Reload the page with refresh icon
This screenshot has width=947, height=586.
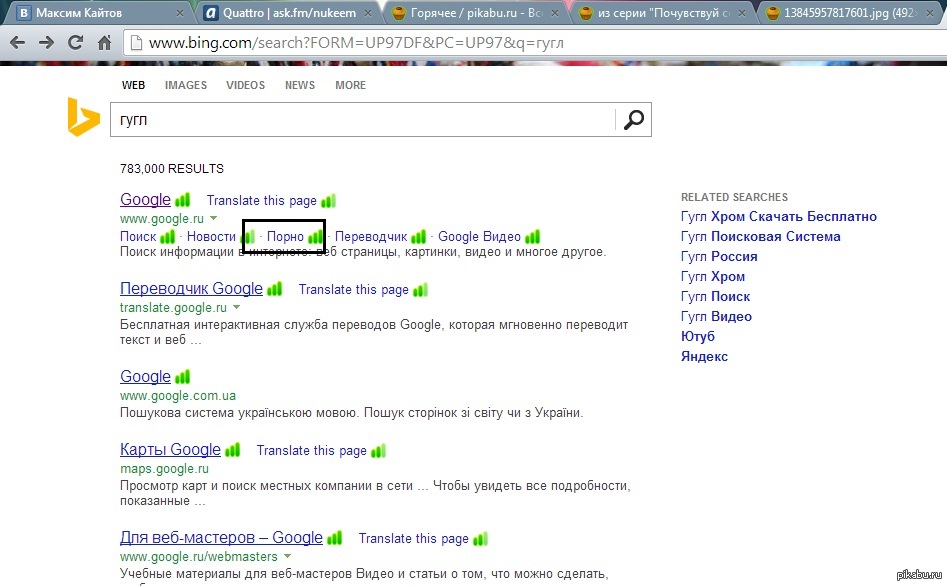(75, 43)
